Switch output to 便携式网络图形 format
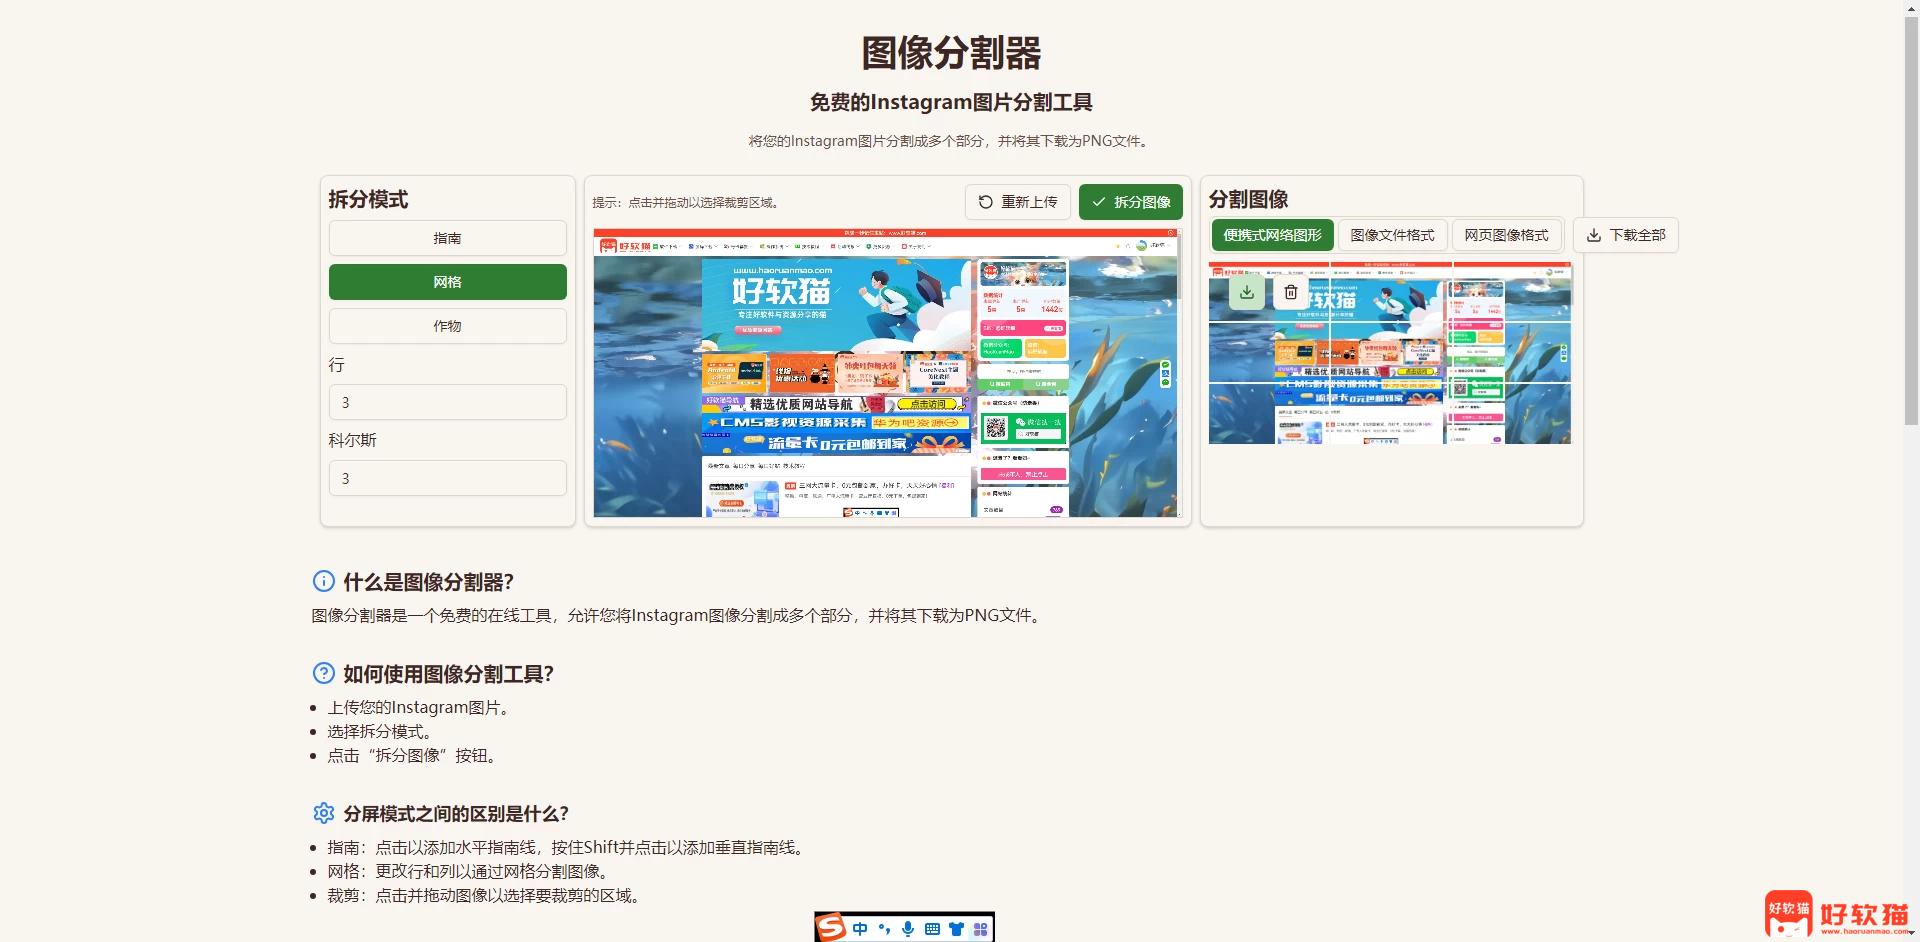Viewport: 1920px width, 942px height. point(1273,235)
